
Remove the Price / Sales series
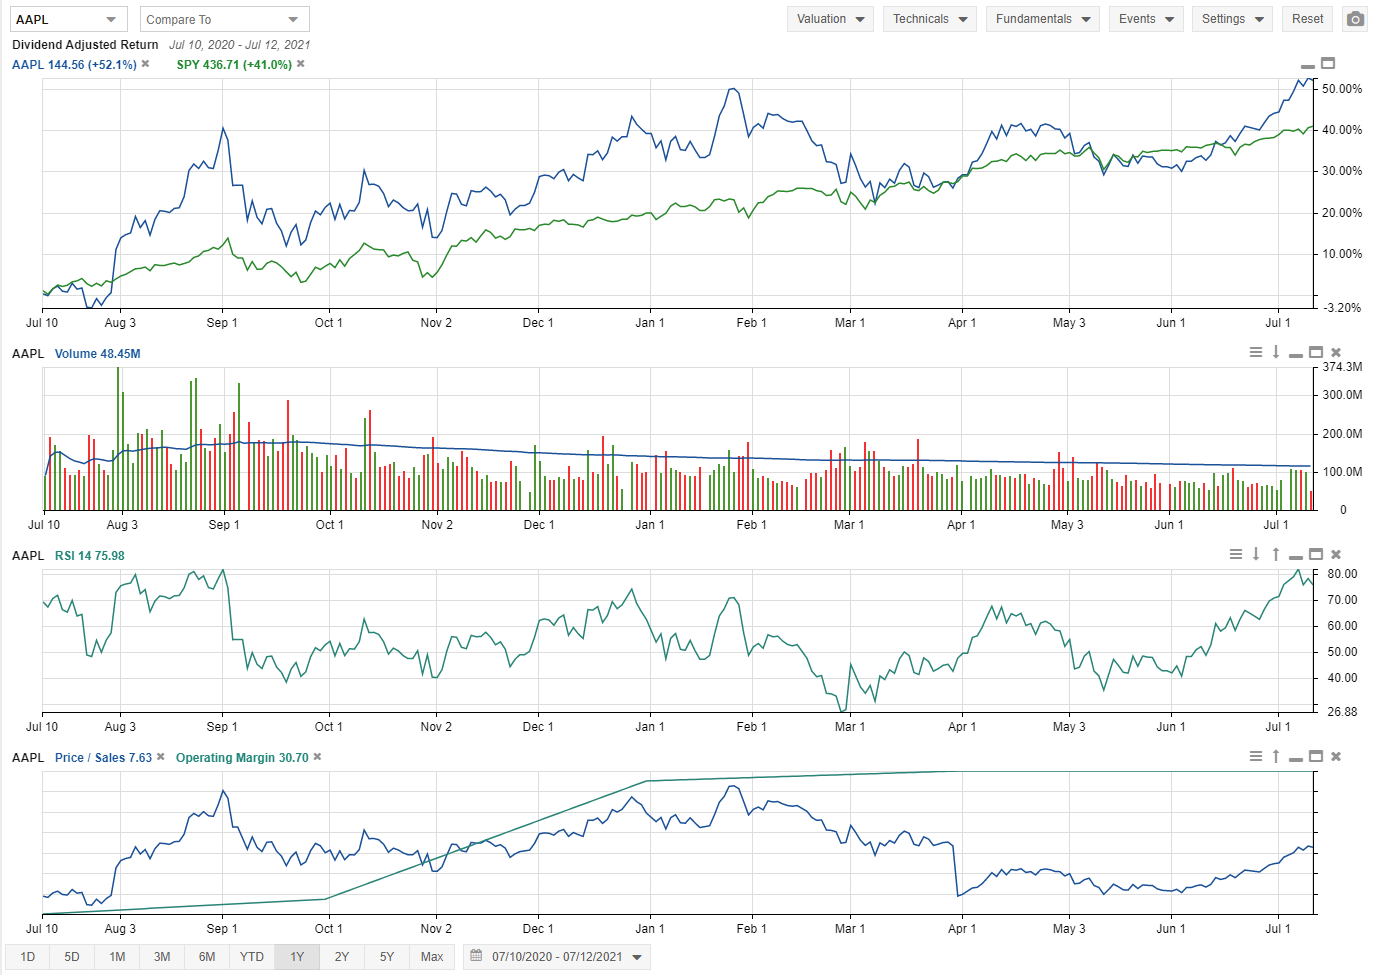point(161,757)
